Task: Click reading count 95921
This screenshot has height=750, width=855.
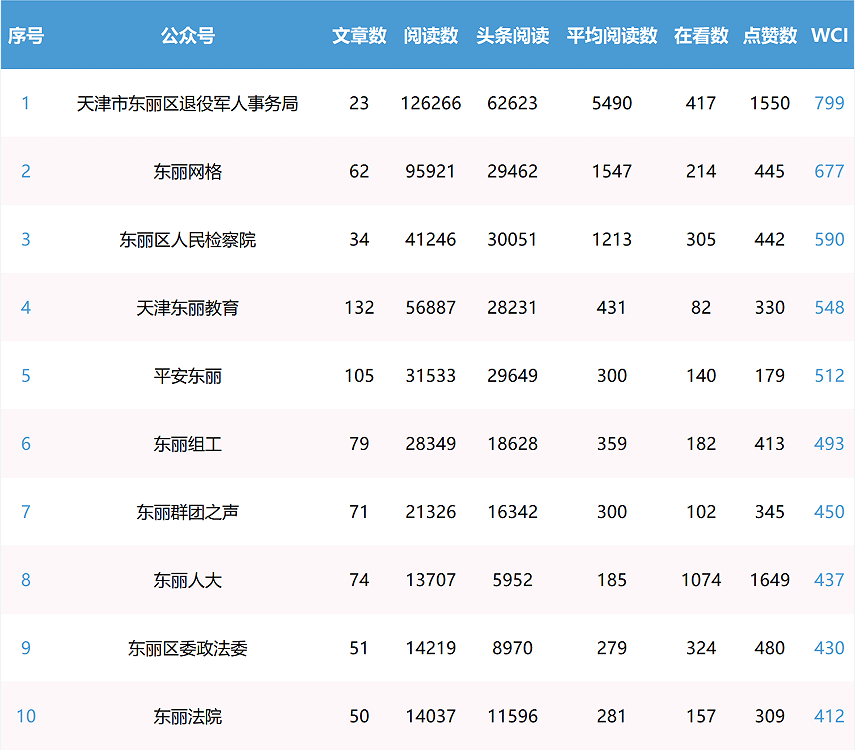Action: (431, 171)
